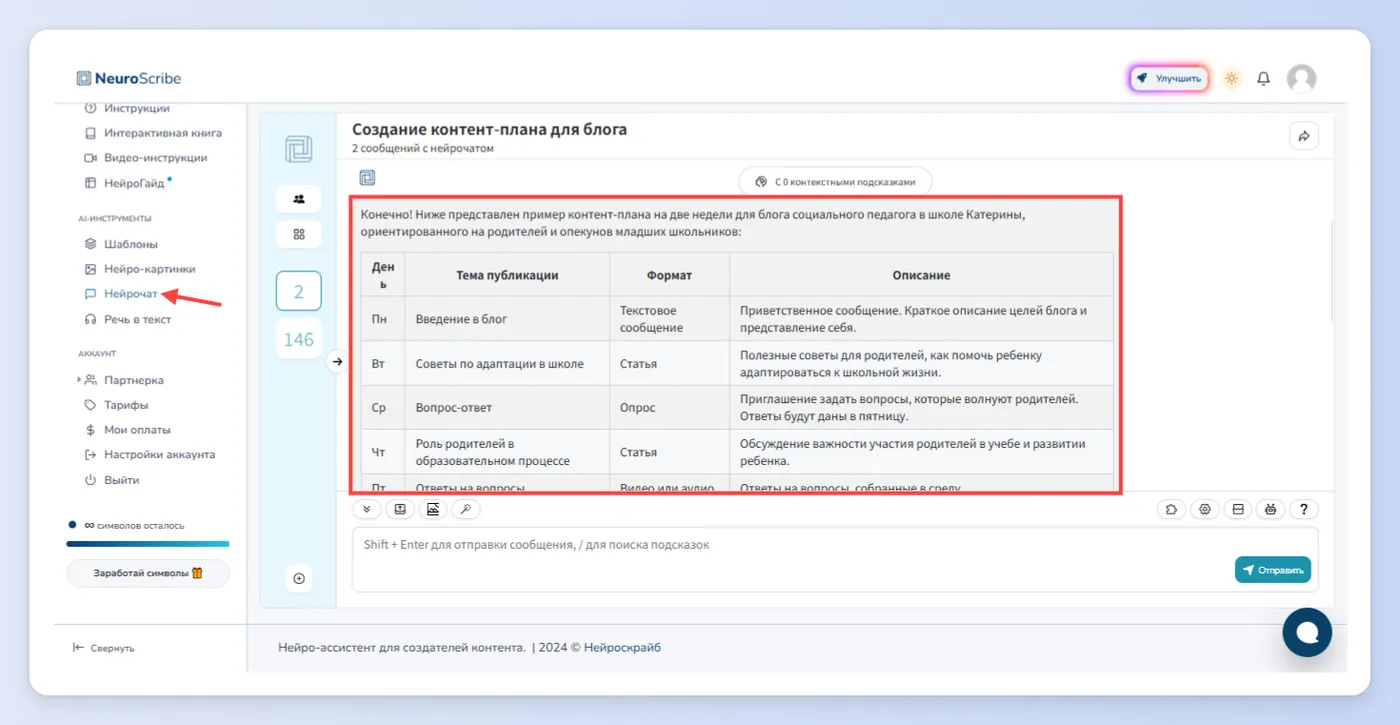Screen dimensions: 1400x725
Task: Click the Отправить send button
Action: pos(1272,570)
